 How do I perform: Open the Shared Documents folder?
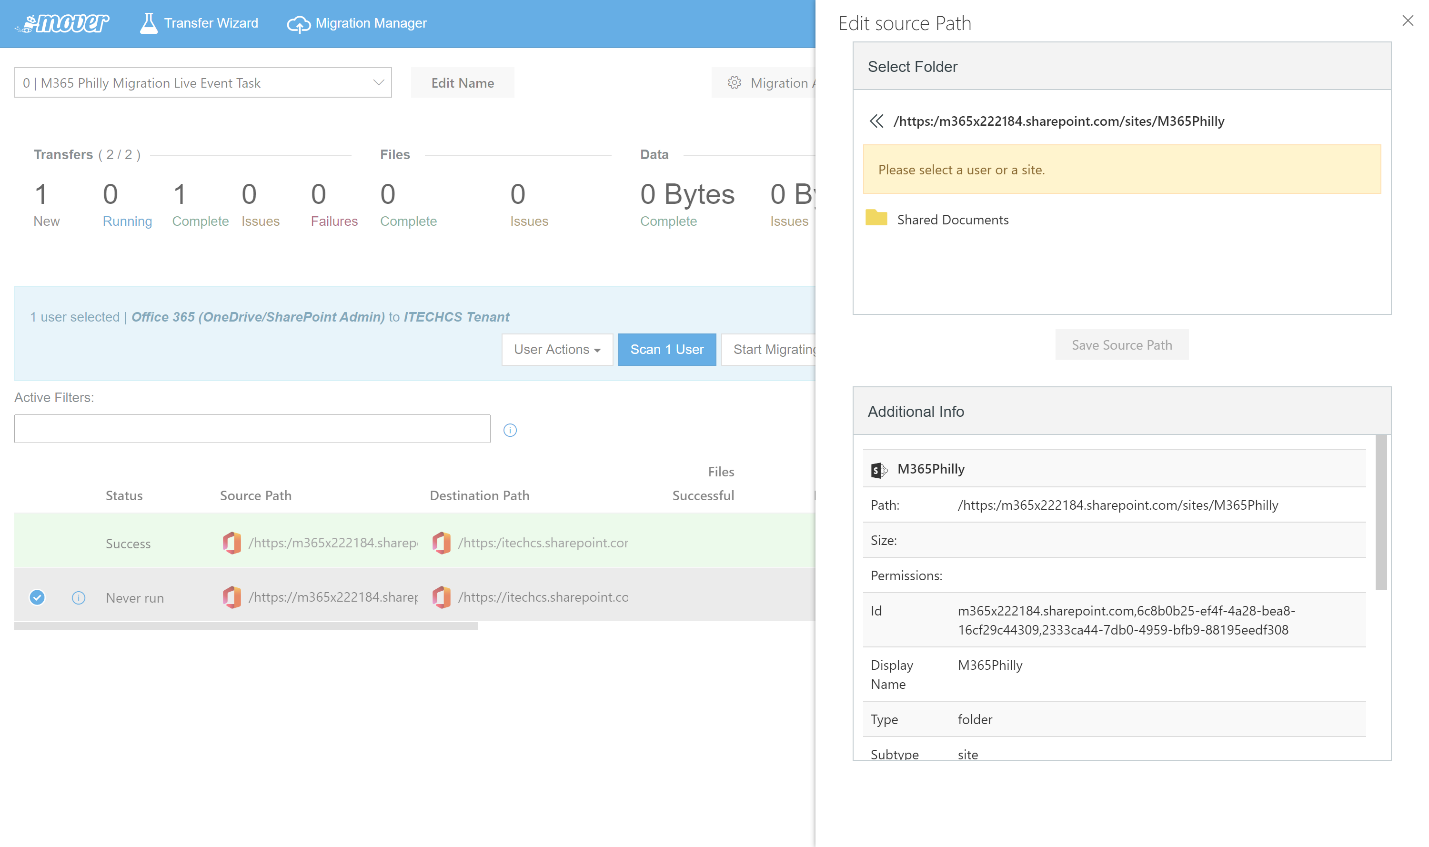(952, 220)
